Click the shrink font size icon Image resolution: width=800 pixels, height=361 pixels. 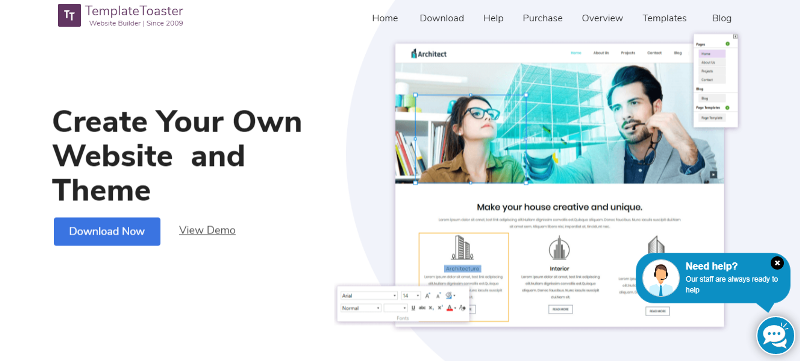point(438,296)
